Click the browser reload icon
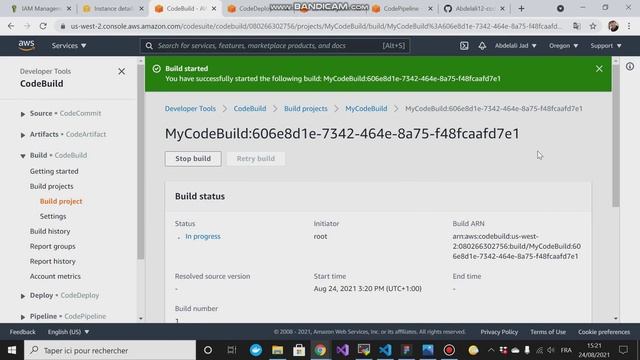 tap(43, 26)
